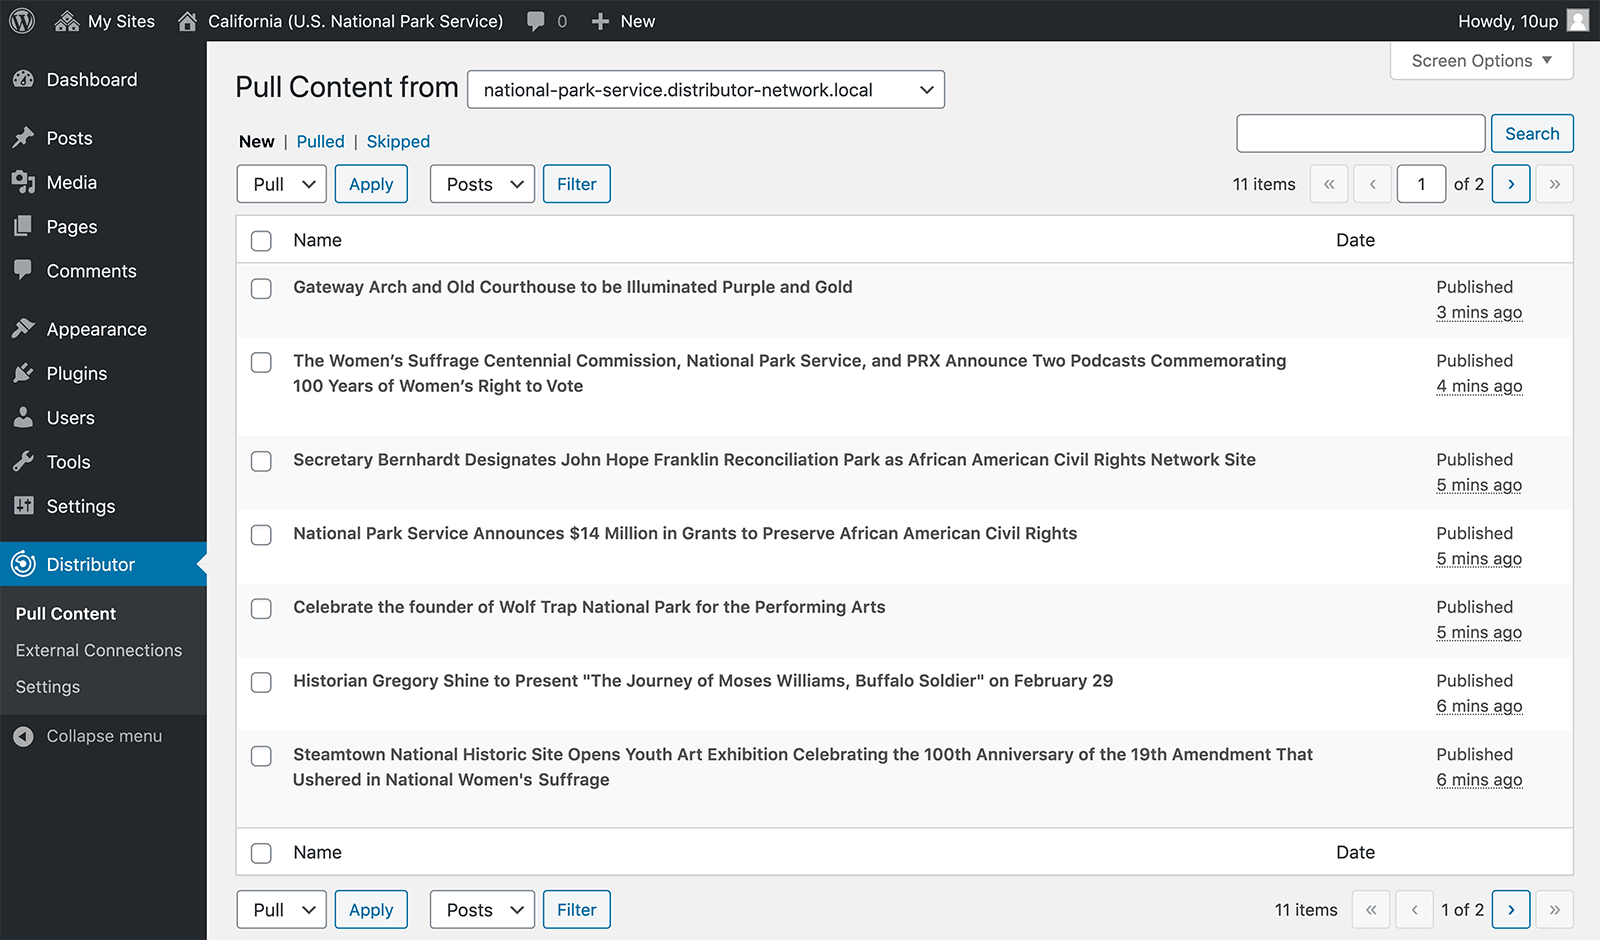Check the Women's Suffrage Centennial Commission post

point(261,362)
